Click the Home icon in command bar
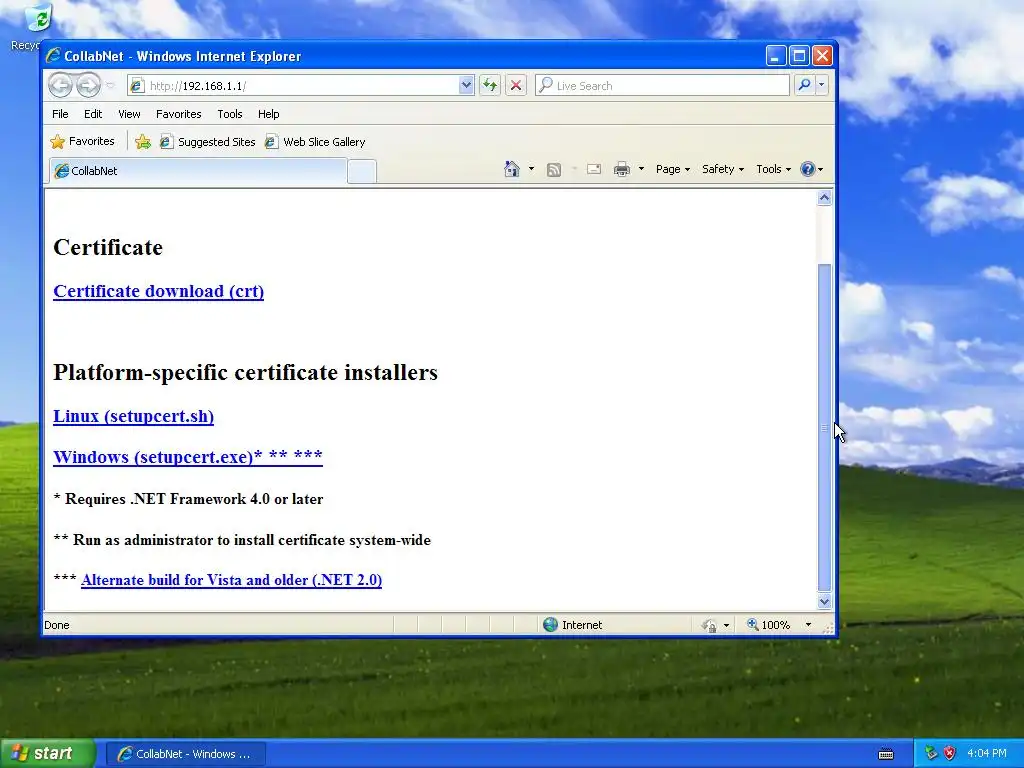The image size is (1024, 768). pos(512,169)
